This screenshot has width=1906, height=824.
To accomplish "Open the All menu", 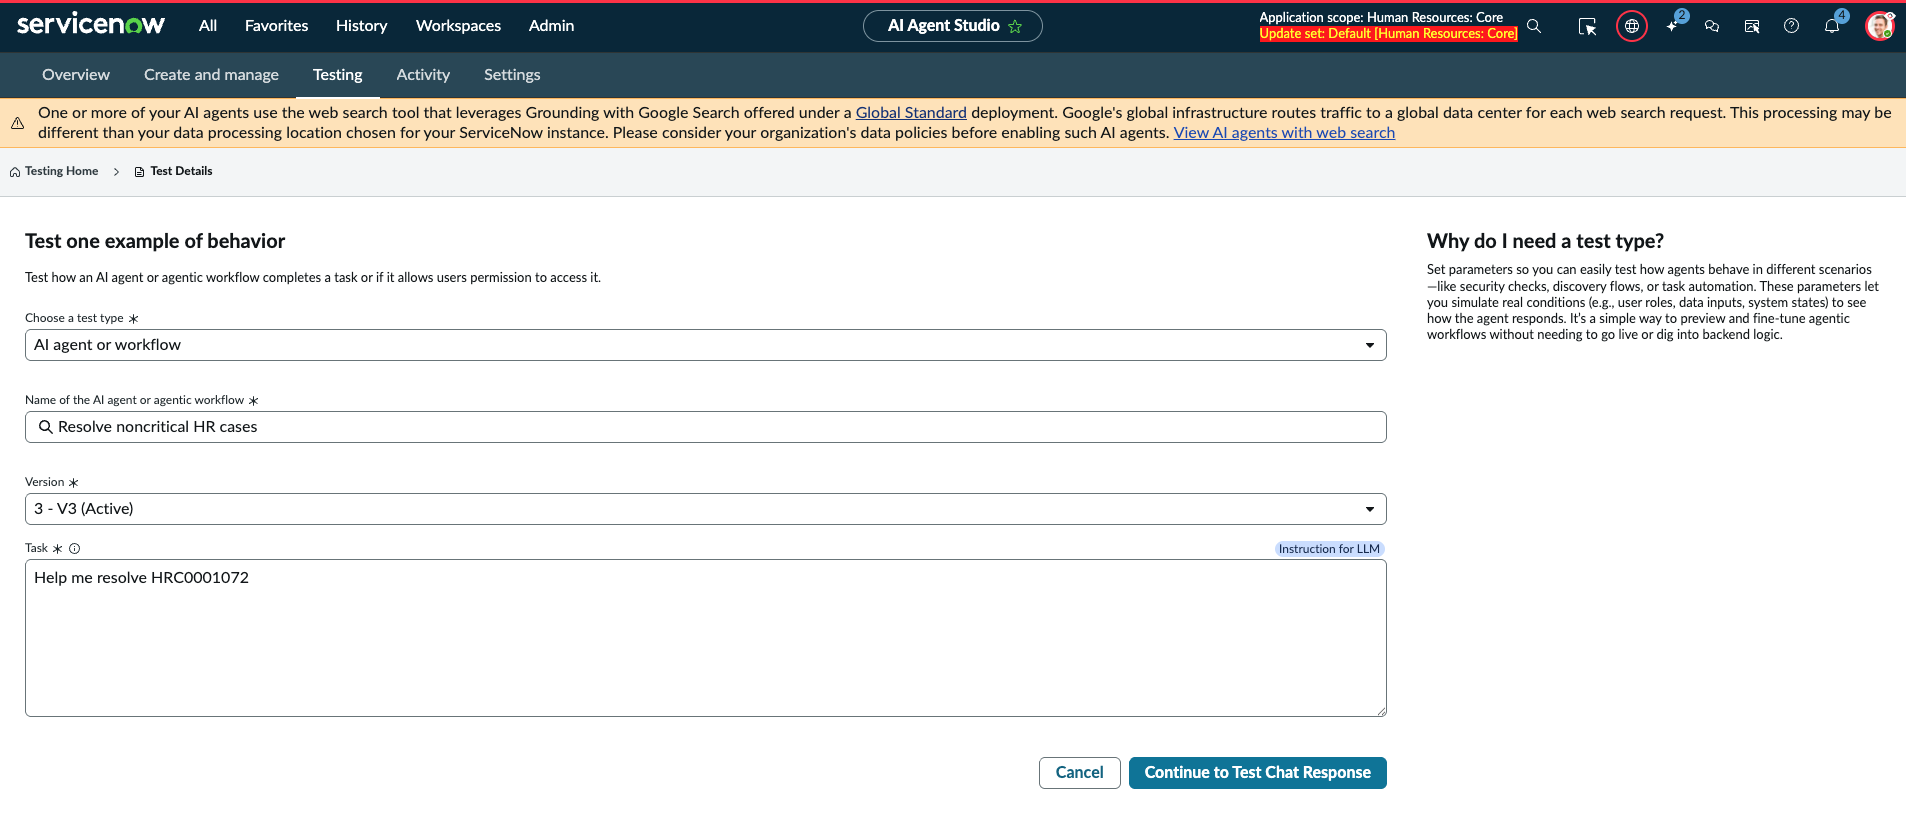I will click(208, 26).
